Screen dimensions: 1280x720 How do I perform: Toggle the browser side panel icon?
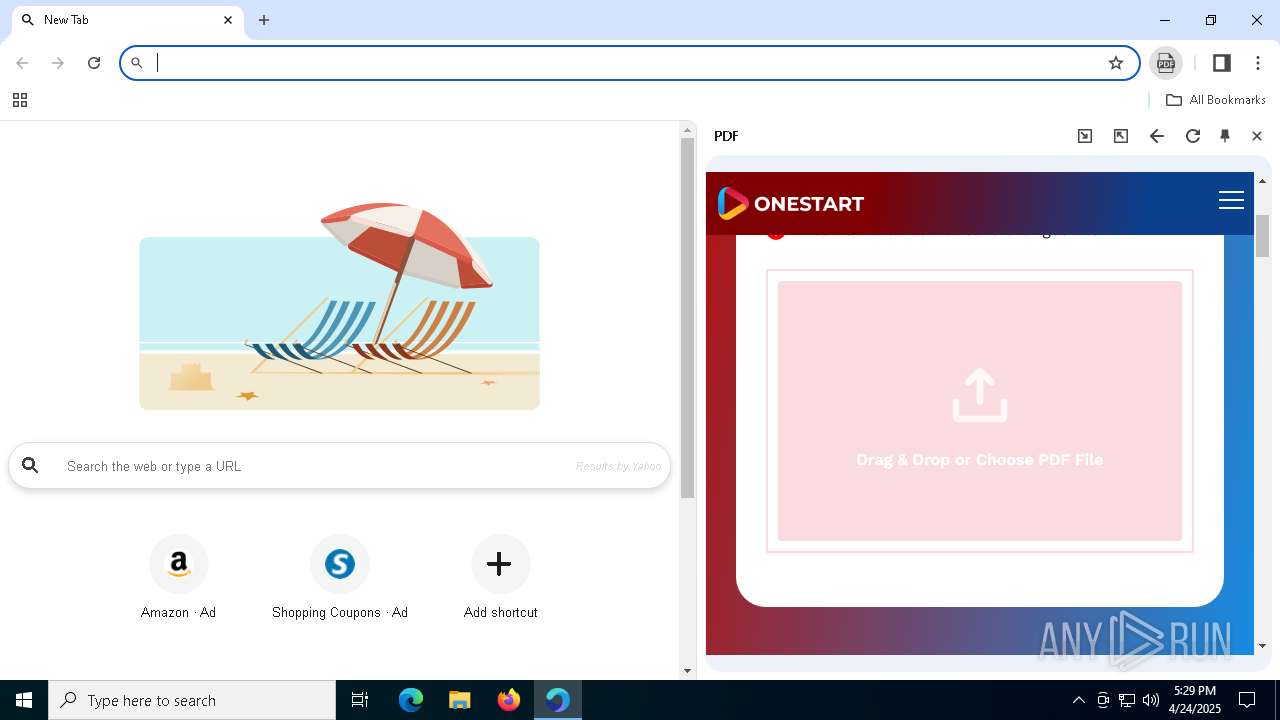click(1221, 63)
